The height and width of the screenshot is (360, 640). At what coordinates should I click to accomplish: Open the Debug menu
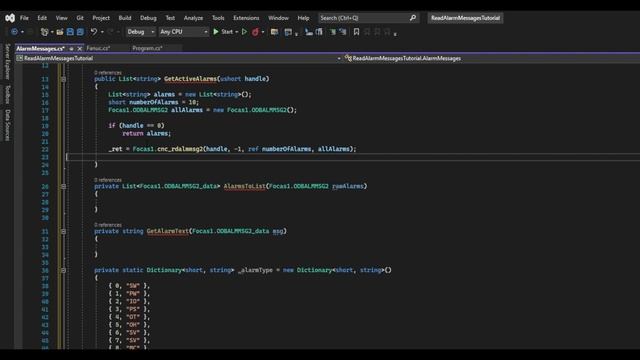click(148, 18)
